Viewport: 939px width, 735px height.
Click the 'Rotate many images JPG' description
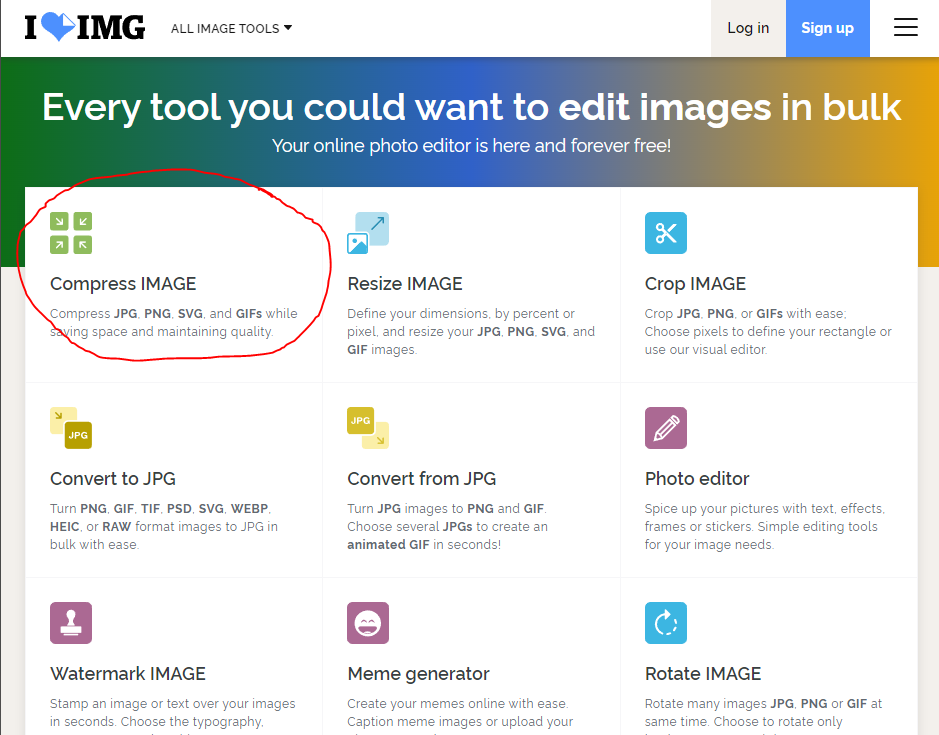point(763,715)
